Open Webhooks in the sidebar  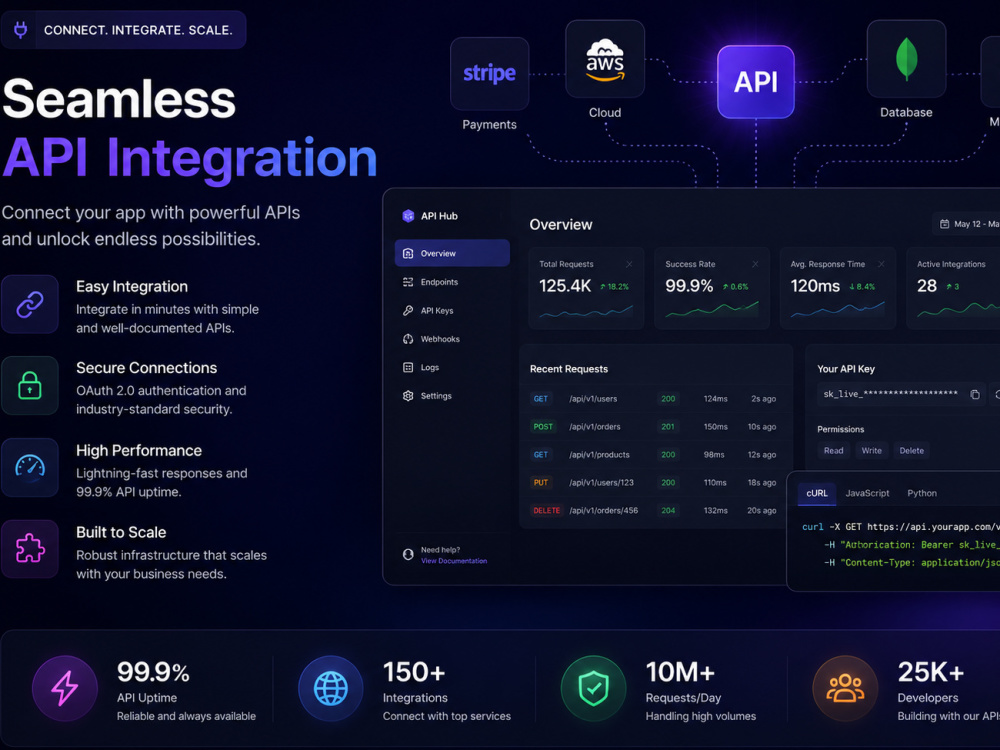[x=452, y=339]
